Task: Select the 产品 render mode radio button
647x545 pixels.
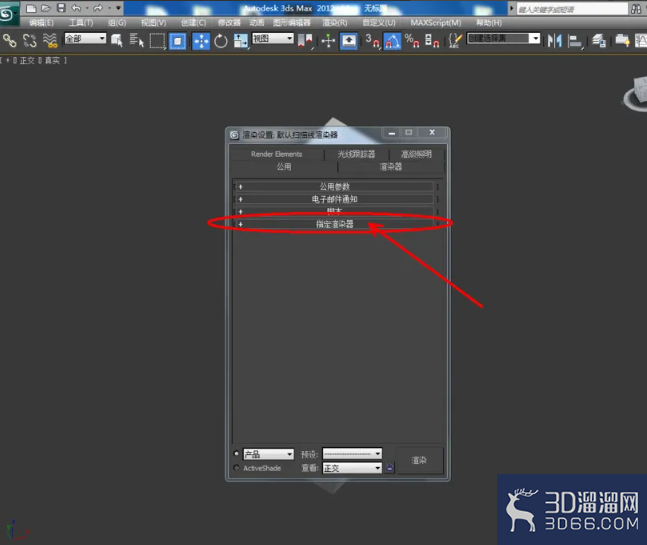Action: tap(236, 453)
